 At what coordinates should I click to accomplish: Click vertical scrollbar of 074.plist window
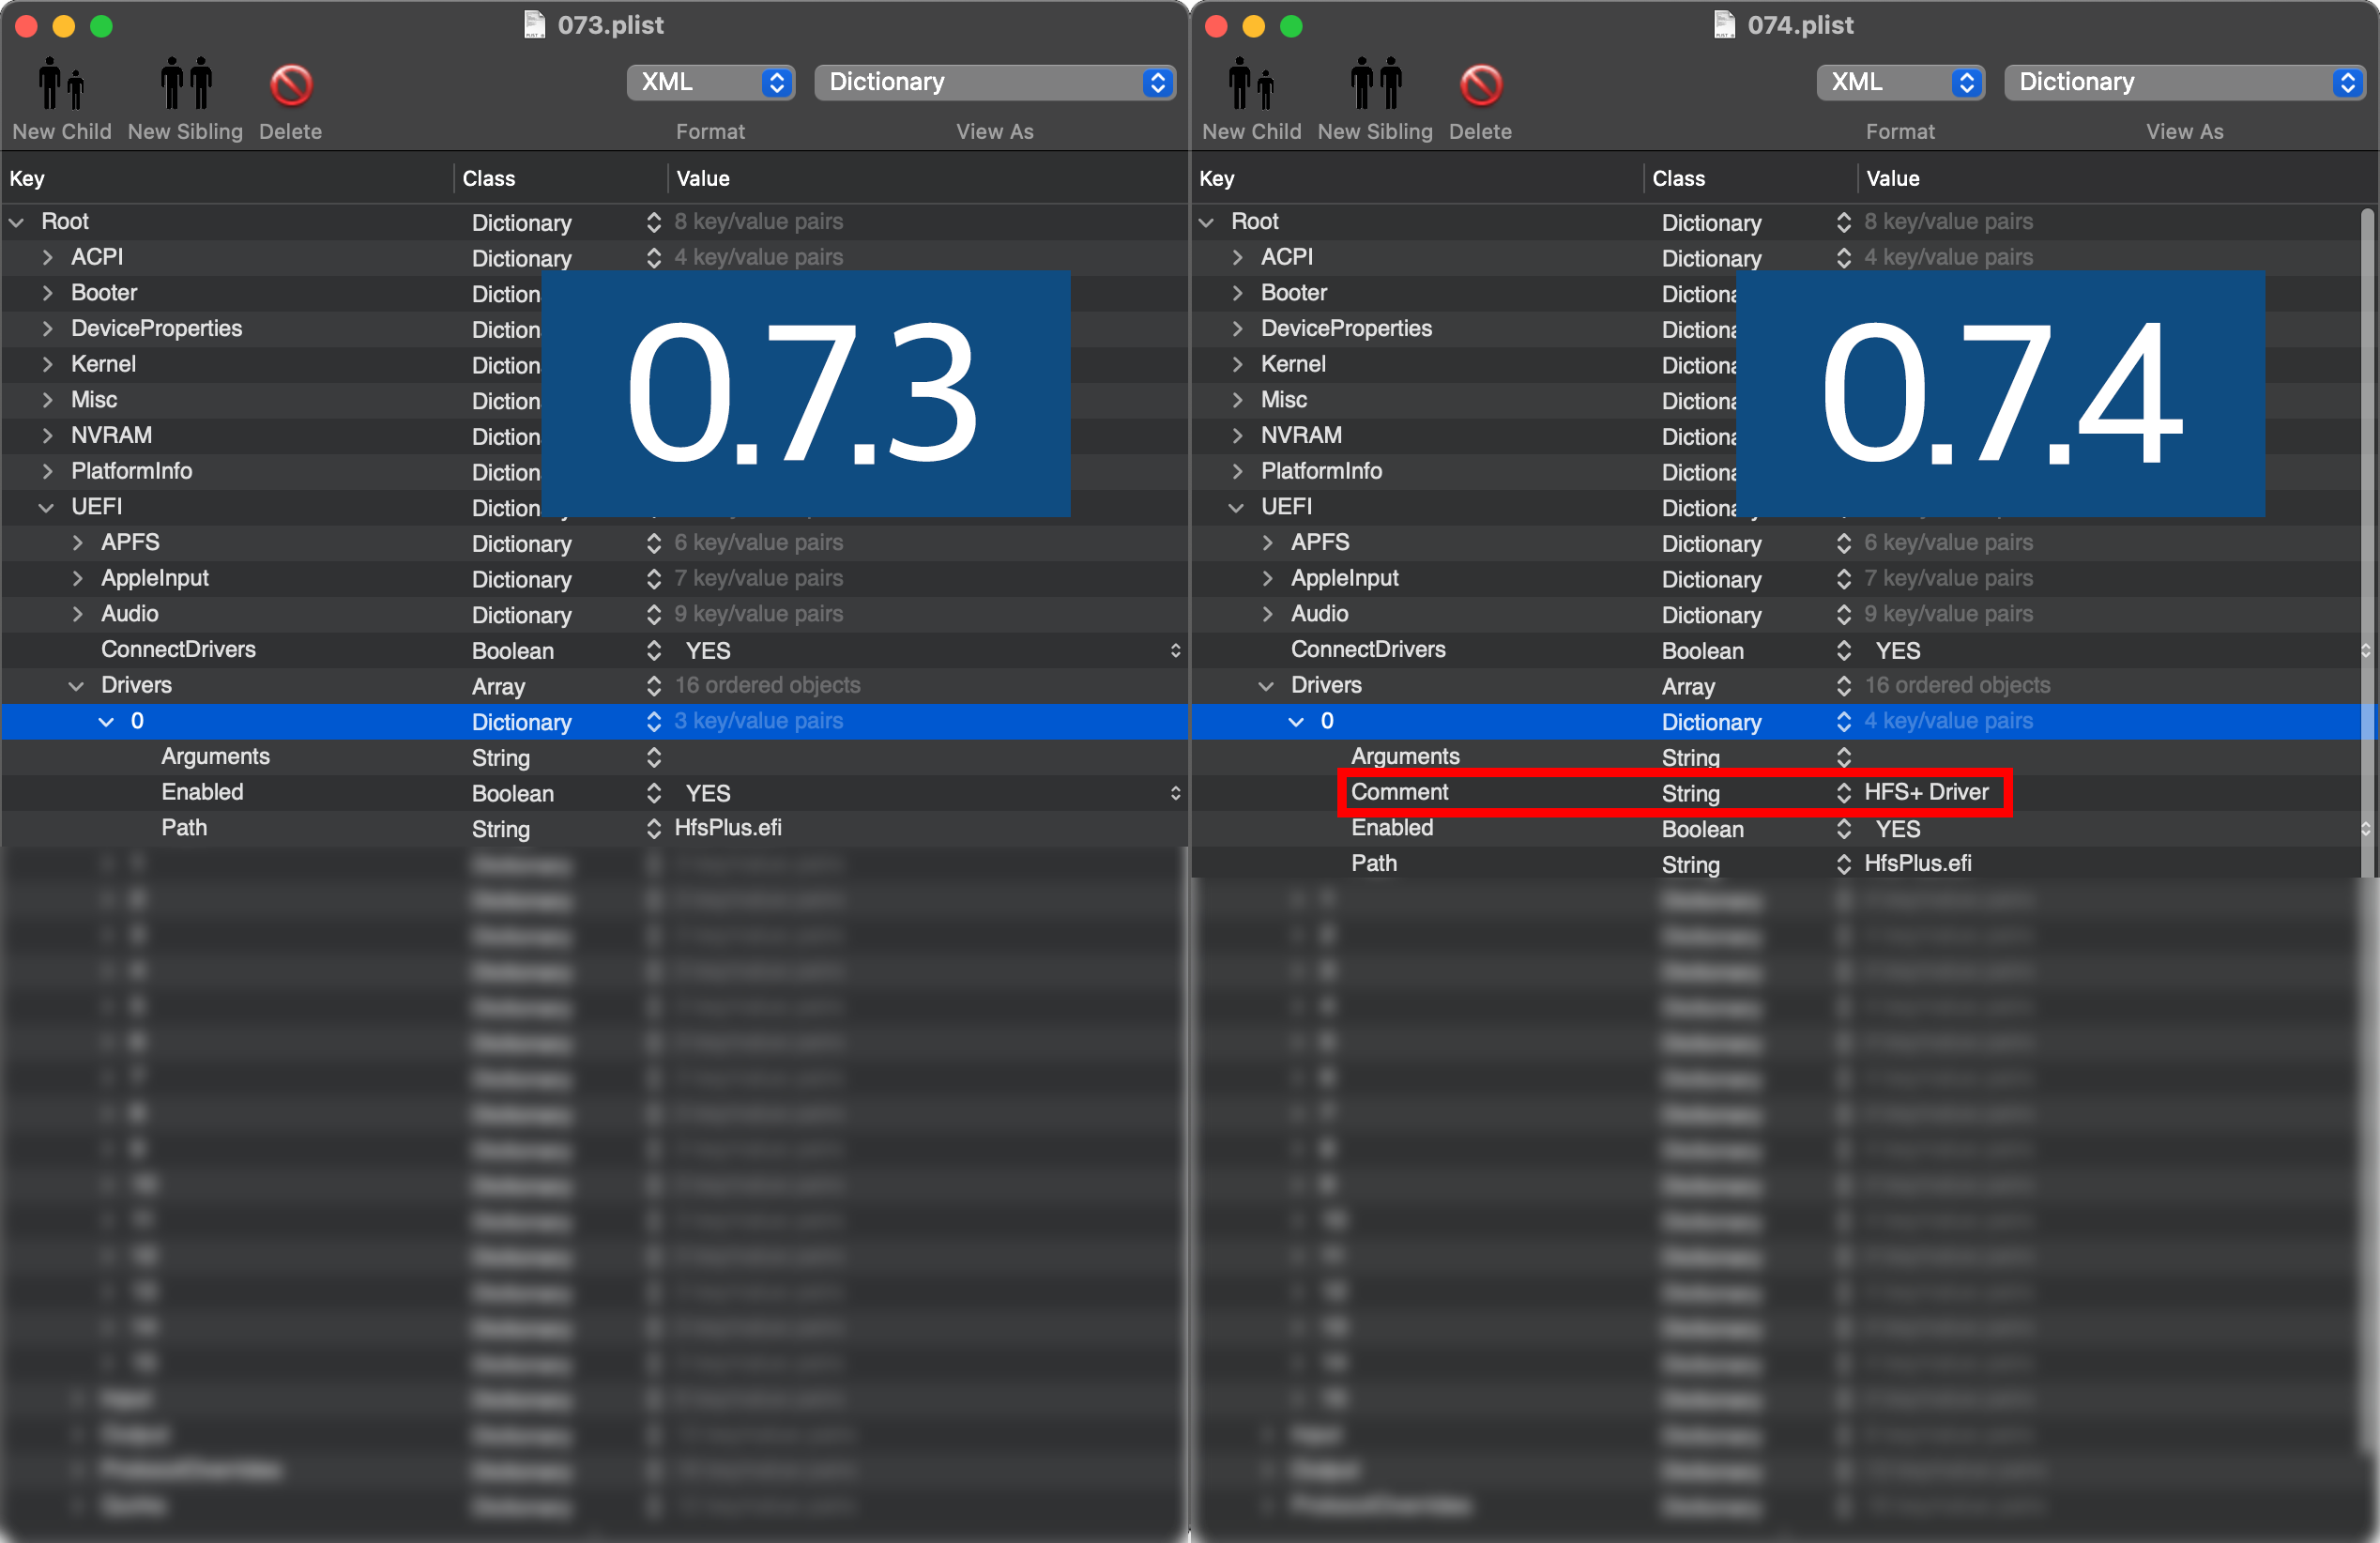coord(2366,500)
